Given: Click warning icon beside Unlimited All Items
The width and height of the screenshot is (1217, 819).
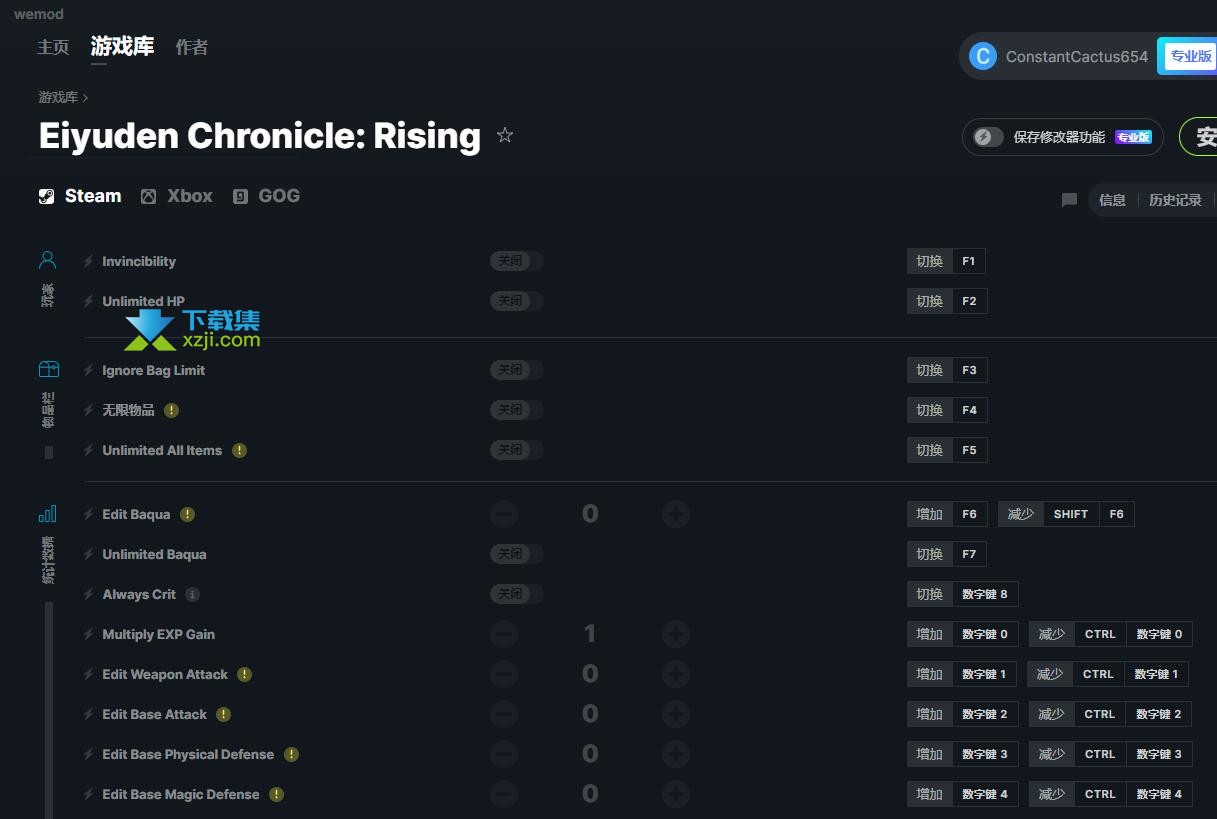Looking at the screenshot, I should coord(239,450).
